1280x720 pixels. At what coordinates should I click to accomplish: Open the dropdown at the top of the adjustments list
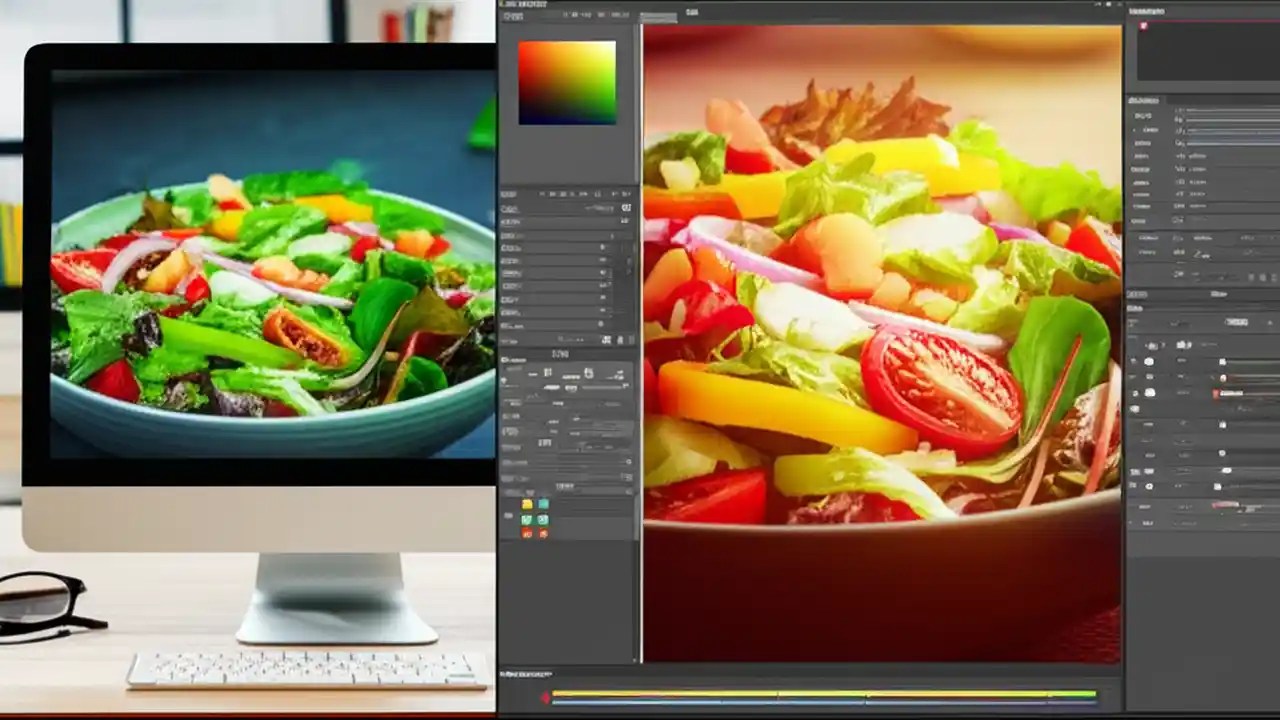(1238, 322)
